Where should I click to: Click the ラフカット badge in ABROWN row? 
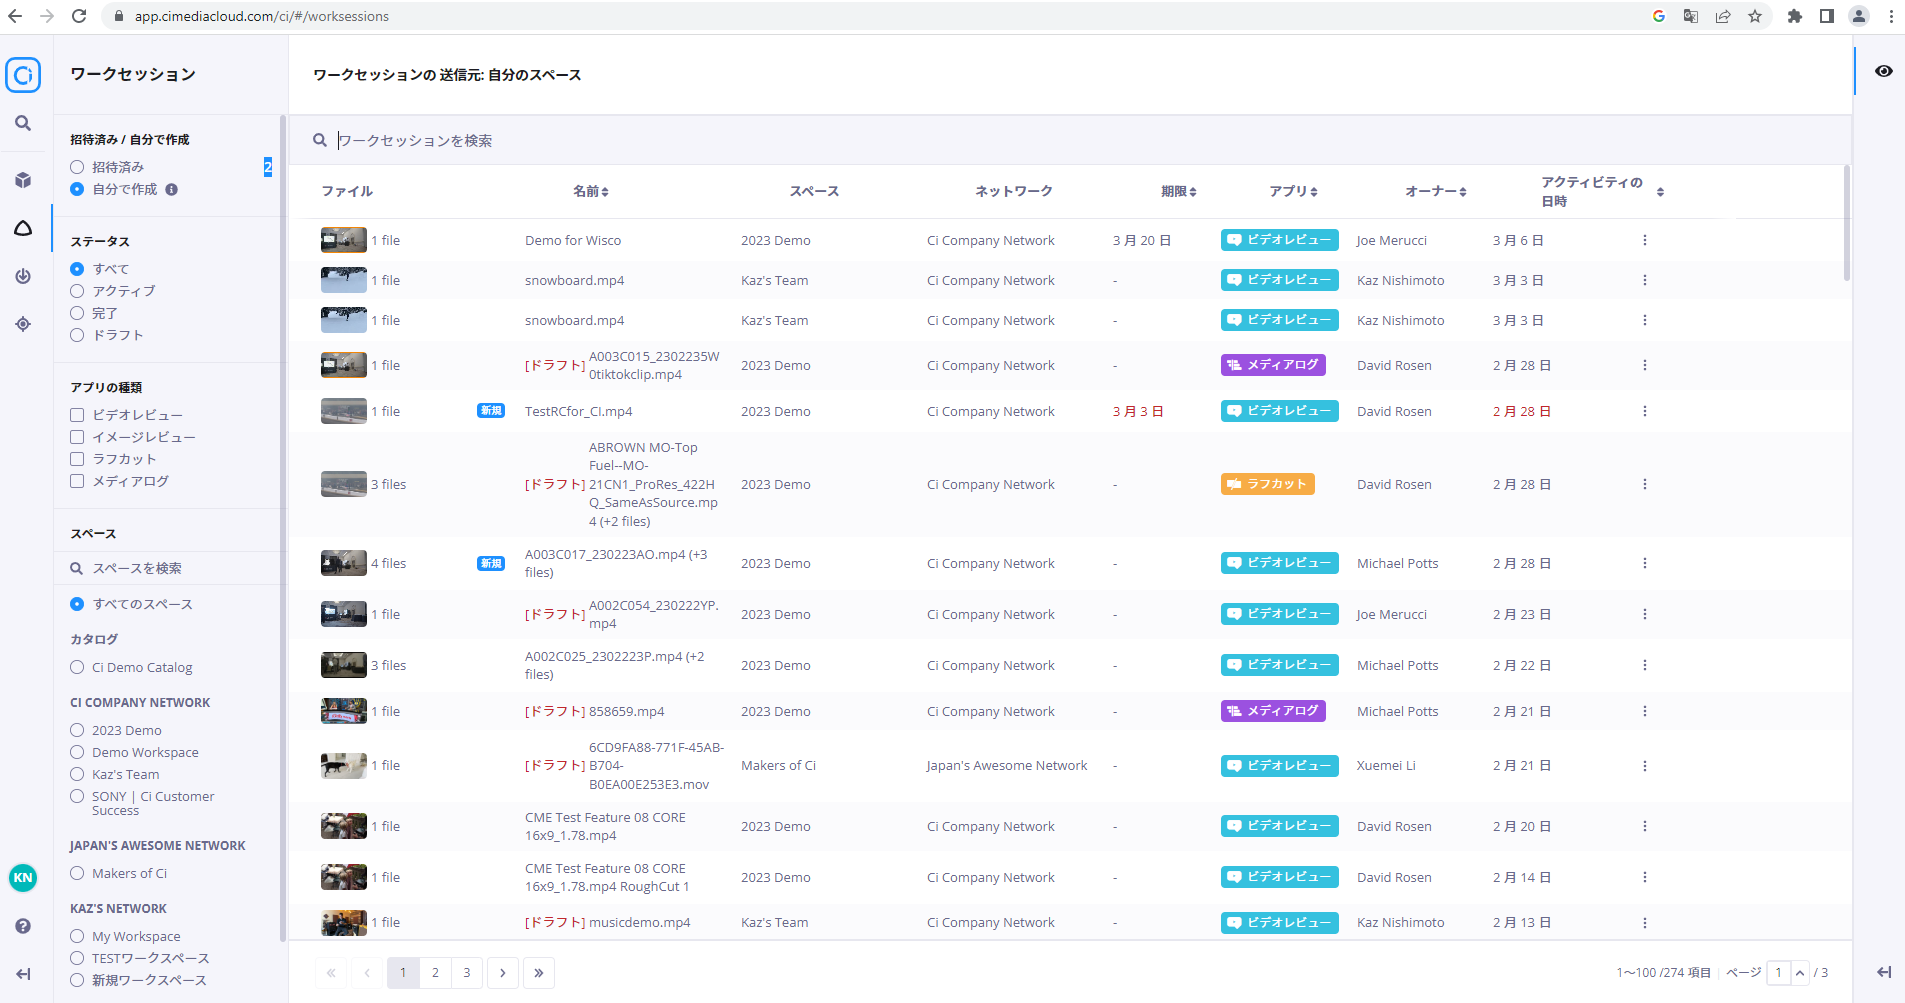click(1267, 484)
